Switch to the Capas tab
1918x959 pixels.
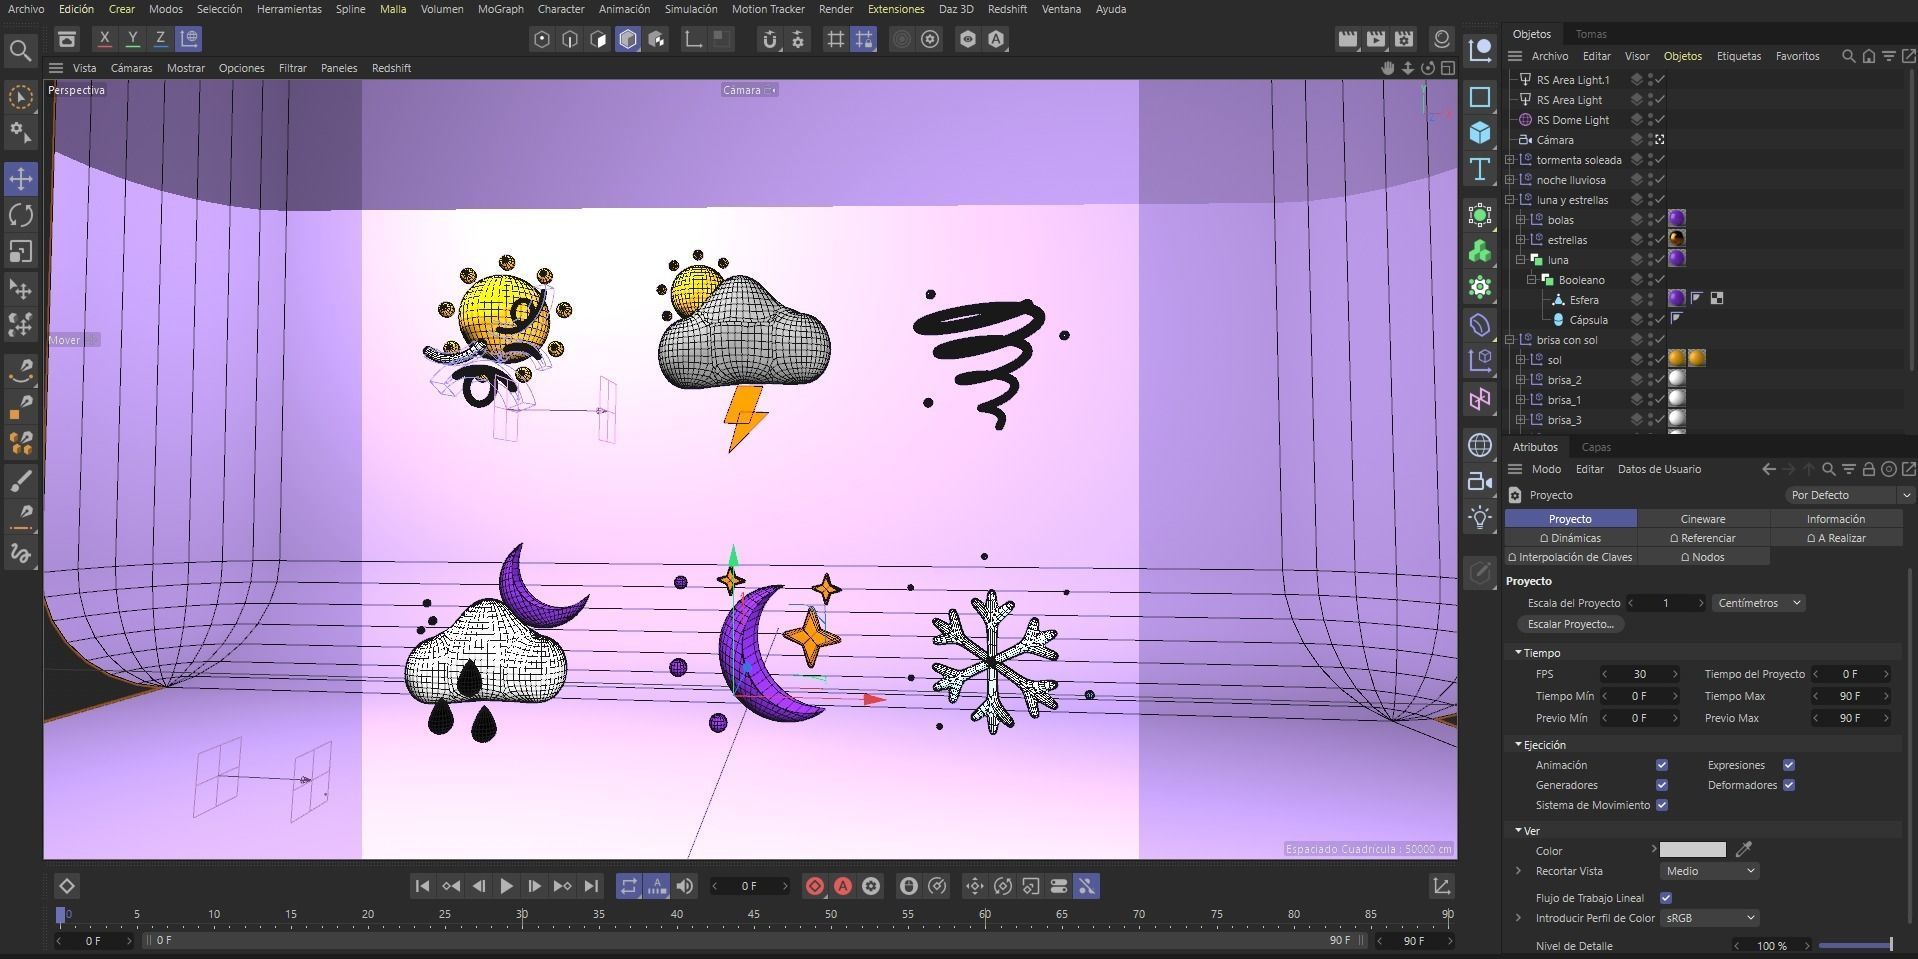(x=1596, y=447)
